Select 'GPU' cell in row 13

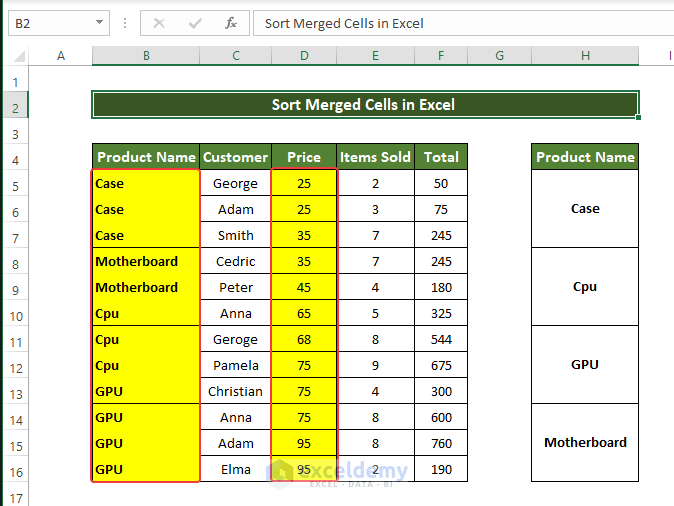coord(146,391)
